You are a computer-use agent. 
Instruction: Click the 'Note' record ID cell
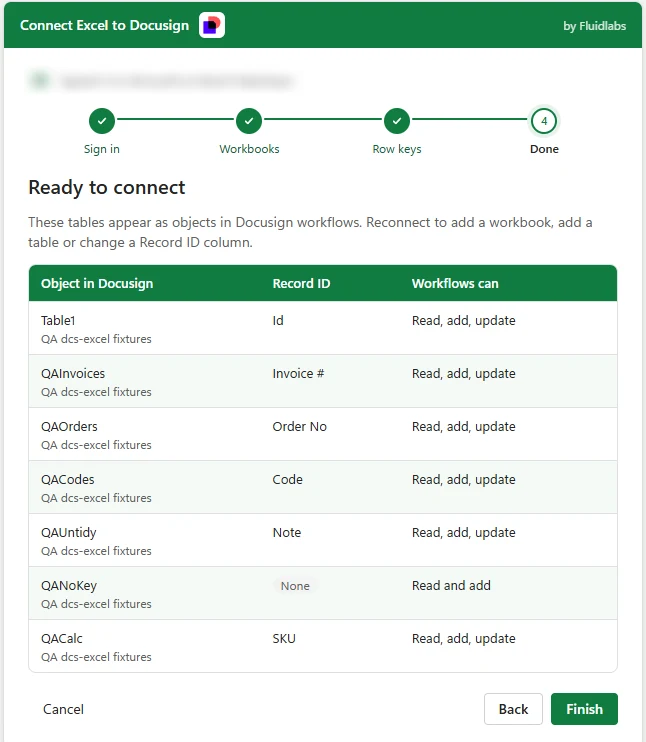[287, 532]
